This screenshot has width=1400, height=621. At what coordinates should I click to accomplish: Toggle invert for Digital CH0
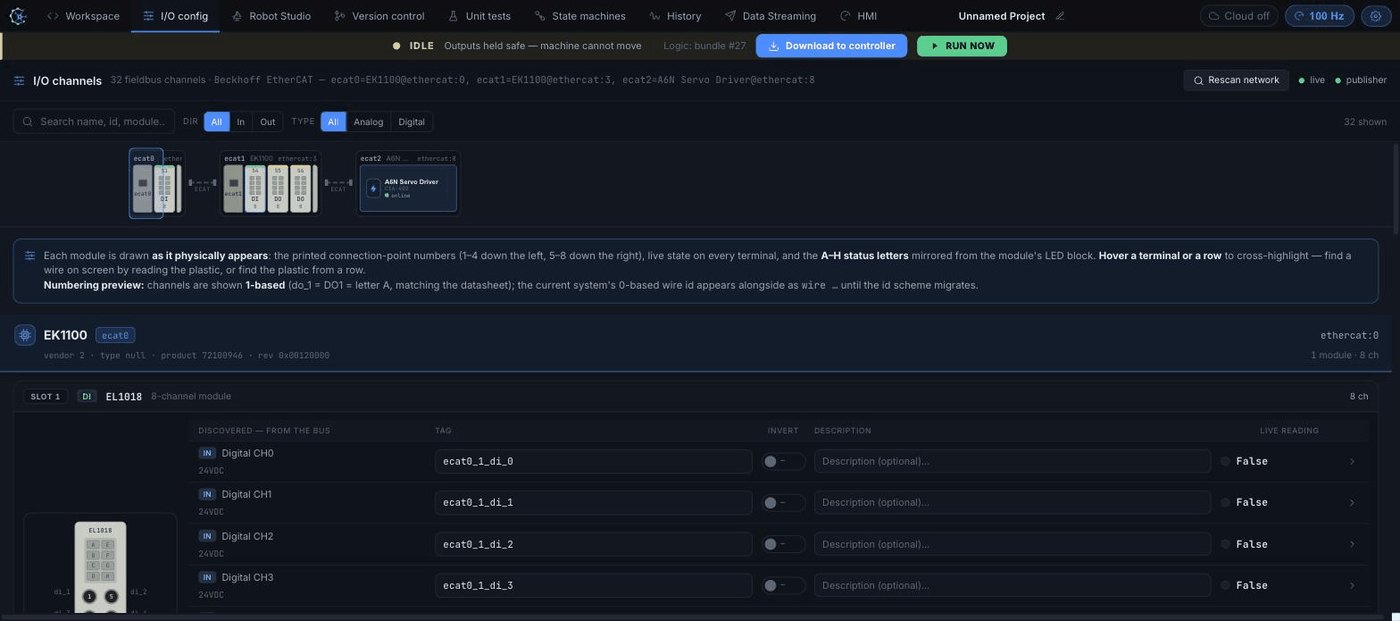pyautogui.click(x=783, y=461)
